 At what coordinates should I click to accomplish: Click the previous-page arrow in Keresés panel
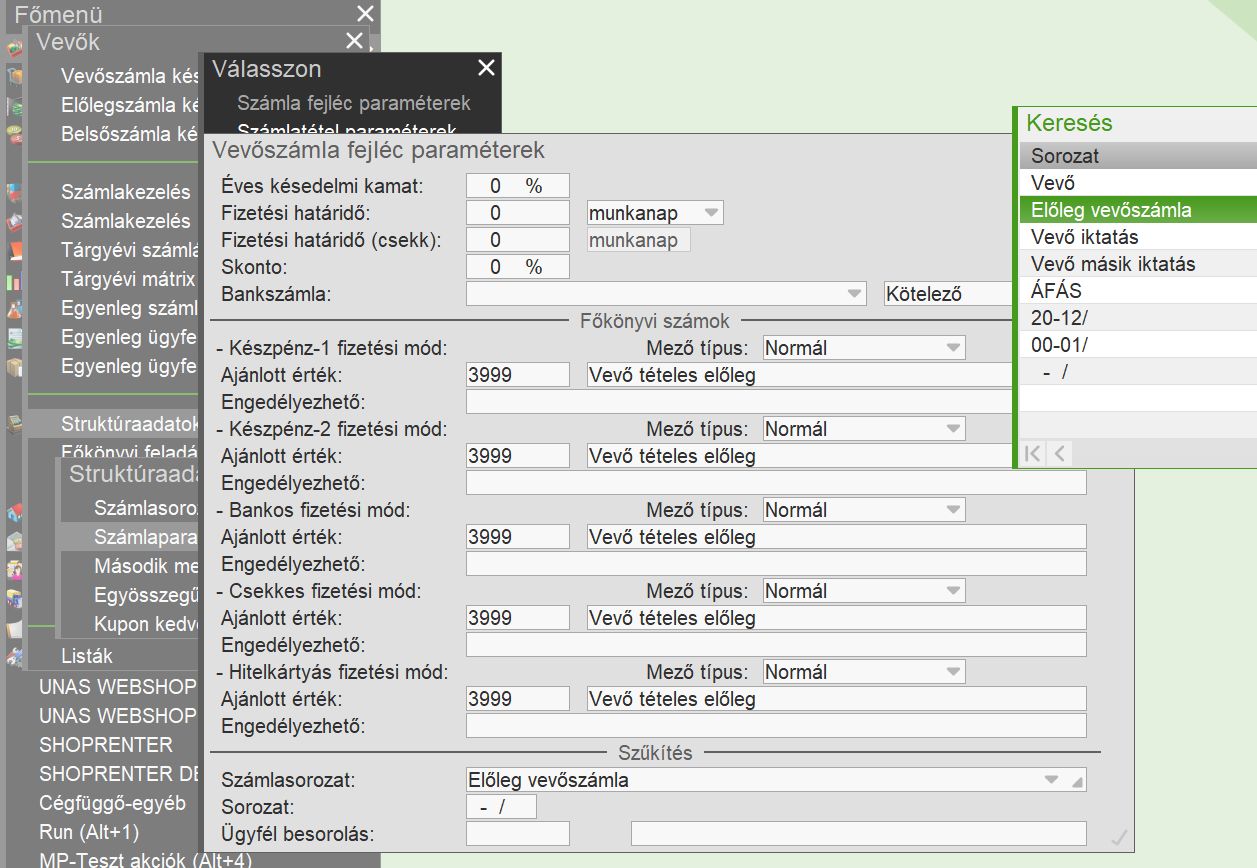[x=1058, y=454]
